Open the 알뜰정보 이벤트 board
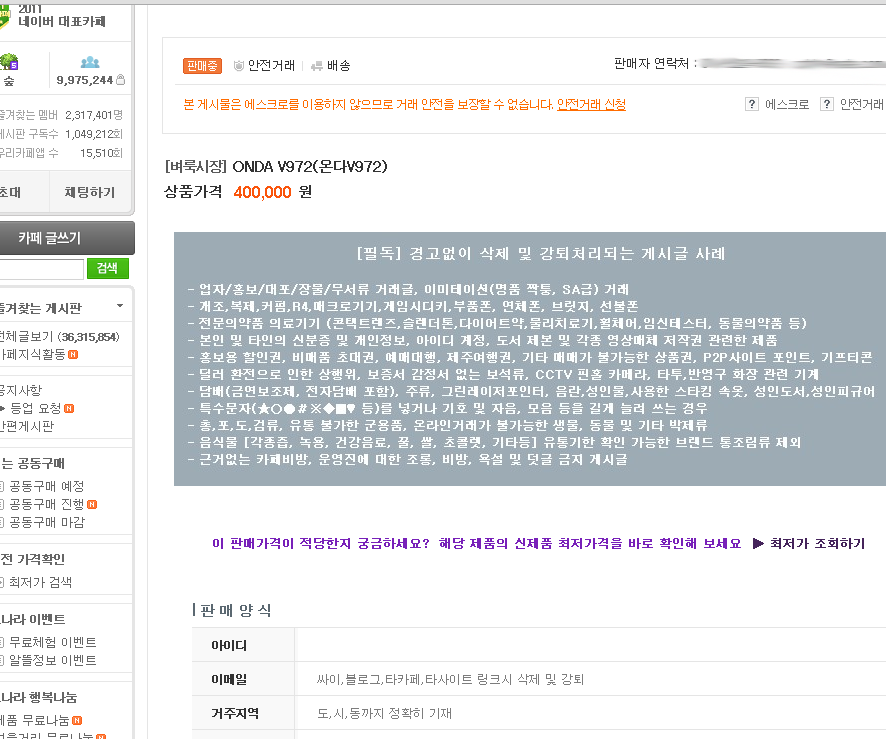This screenshot has height=739, width=886. 53,660
